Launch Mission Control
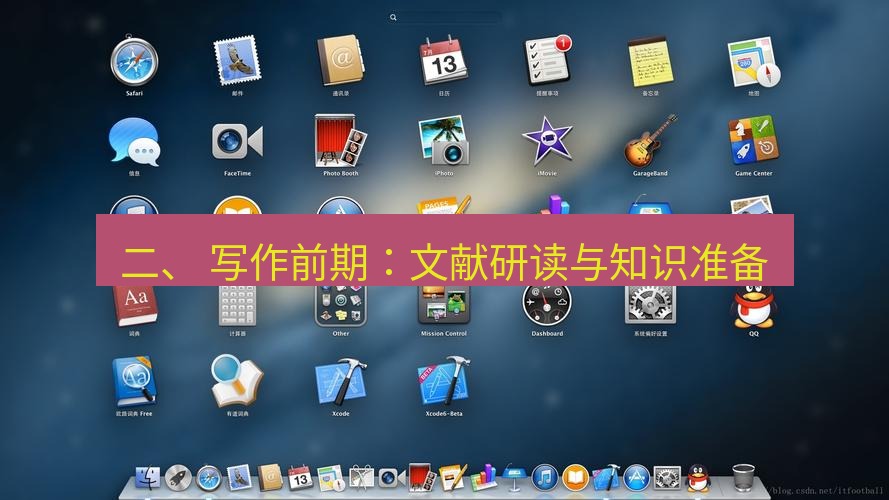The height and width of the screenshot is (500, 889). point(443,306)
